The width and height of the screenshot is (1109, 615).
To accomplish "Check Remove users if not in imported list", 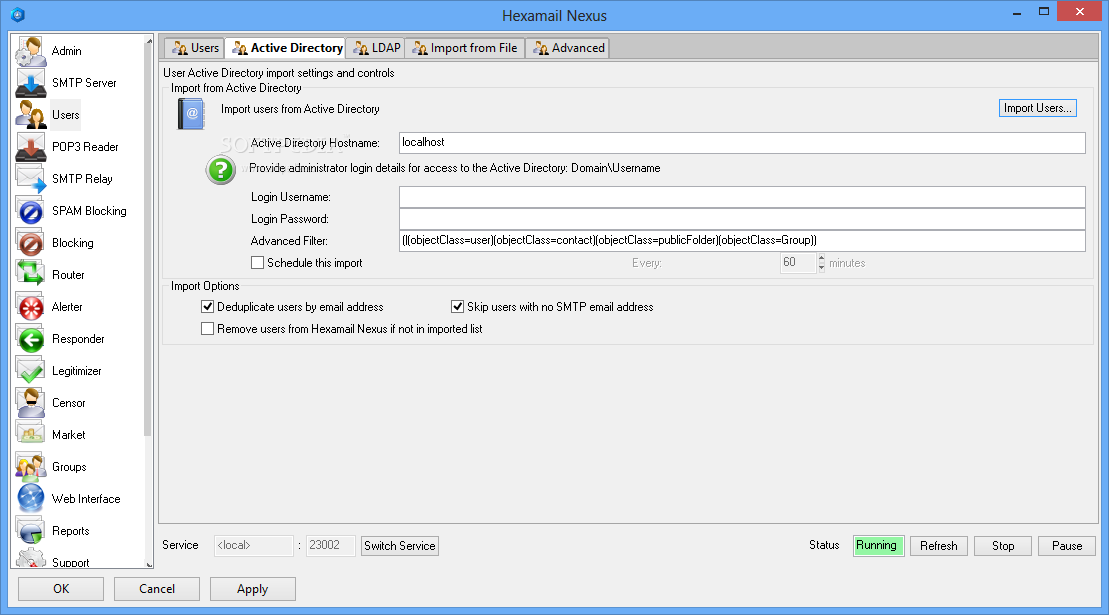I will pyautogui.click(x=207, y=329).
